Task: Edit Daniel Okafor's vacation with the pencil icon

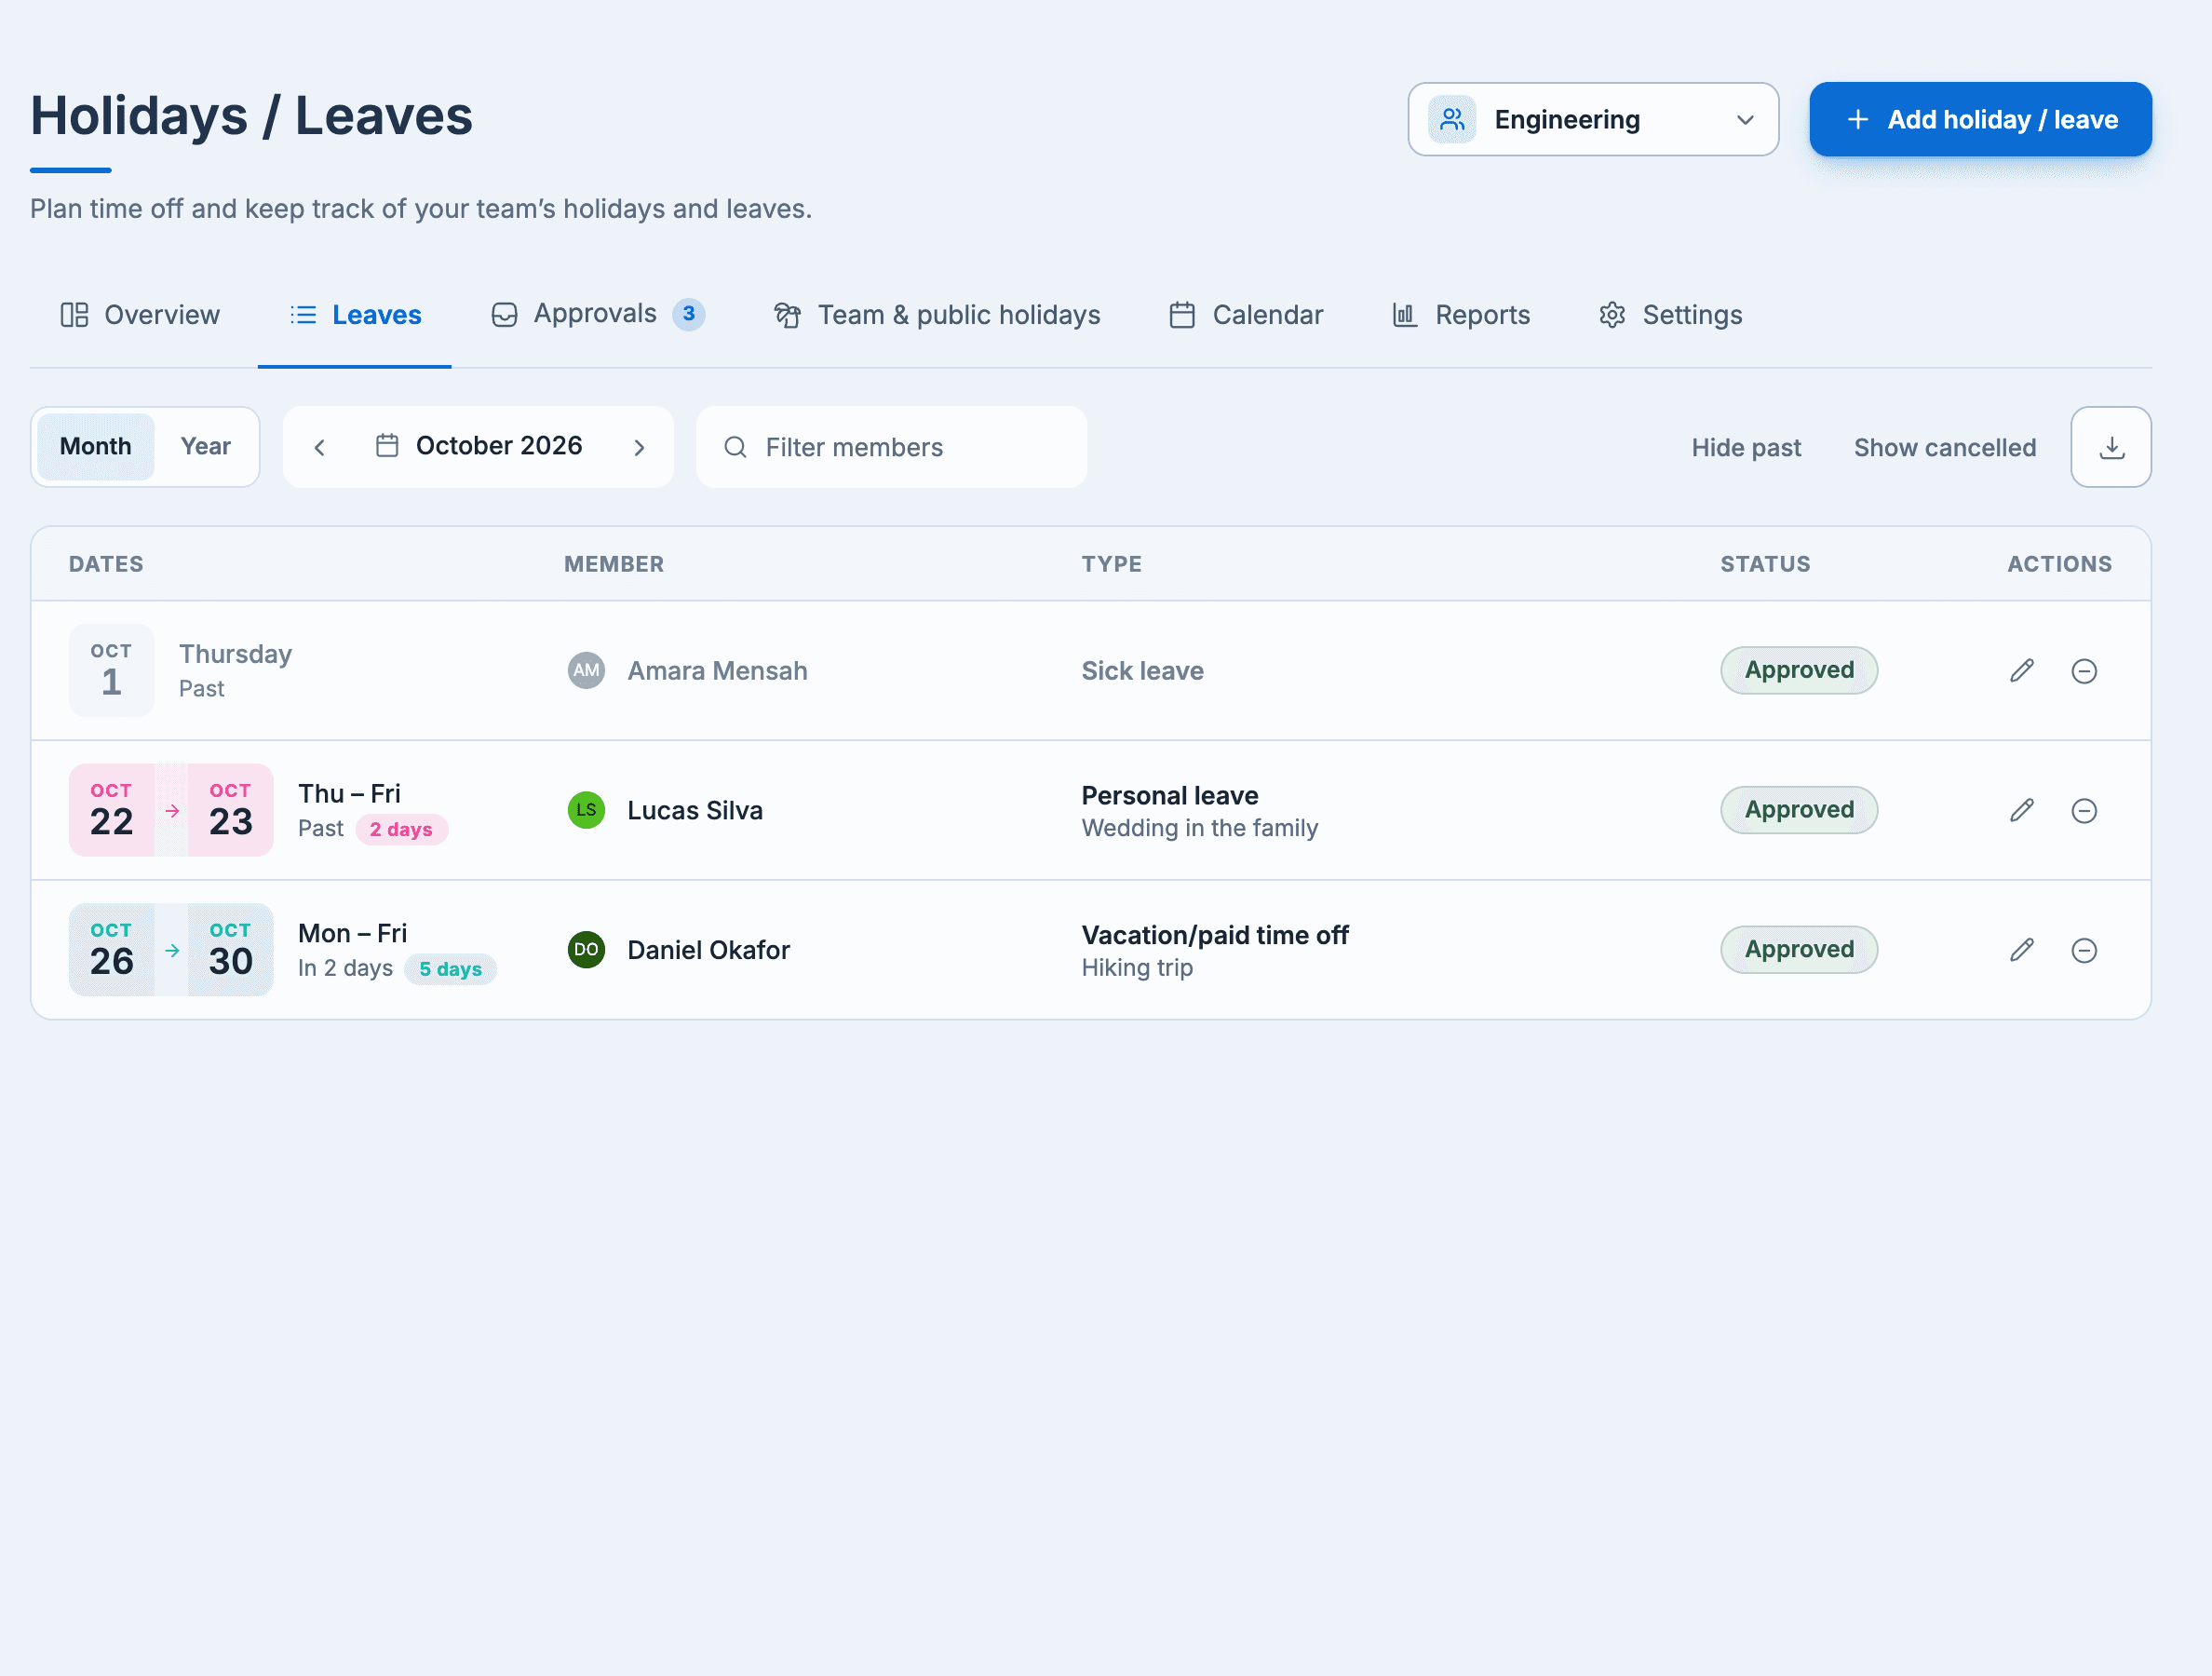Action: pos(2021,950)
